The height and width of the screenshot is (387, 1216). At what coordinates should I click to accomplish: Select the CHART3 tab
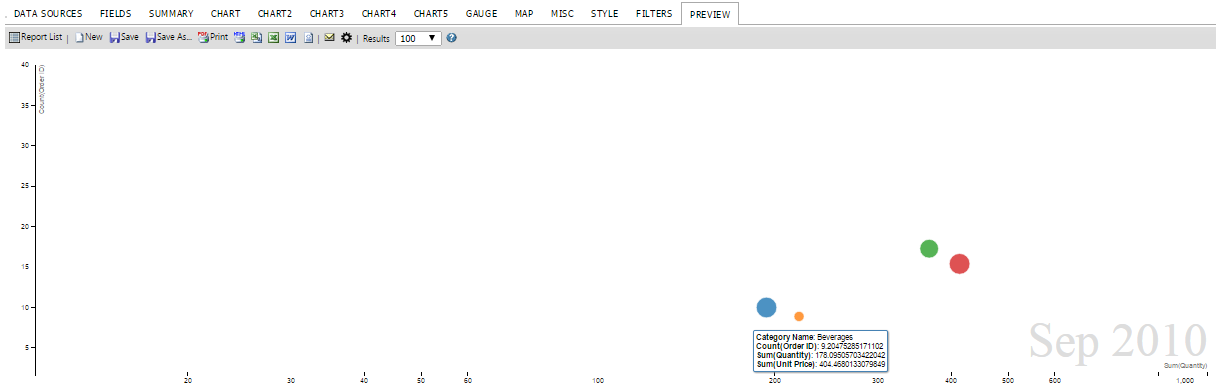pyautogui.click(x=327, y=14)
